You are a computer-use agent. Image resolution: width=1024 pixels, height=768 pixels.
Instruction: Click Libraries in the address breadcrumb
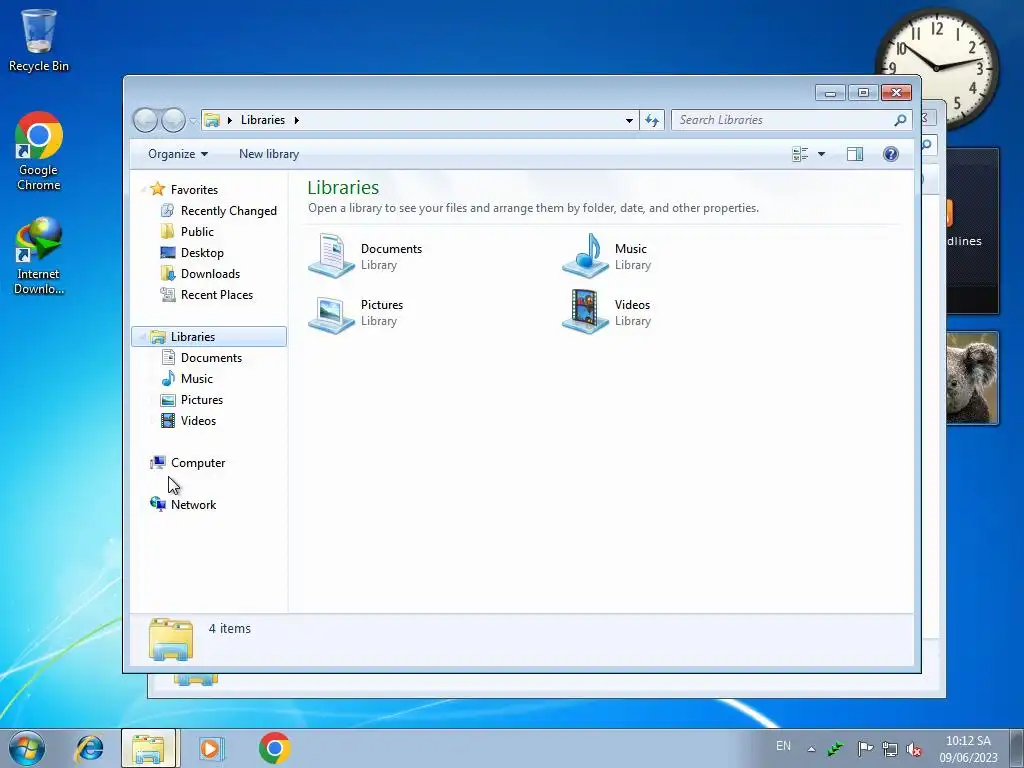click(x=263, y=120)
